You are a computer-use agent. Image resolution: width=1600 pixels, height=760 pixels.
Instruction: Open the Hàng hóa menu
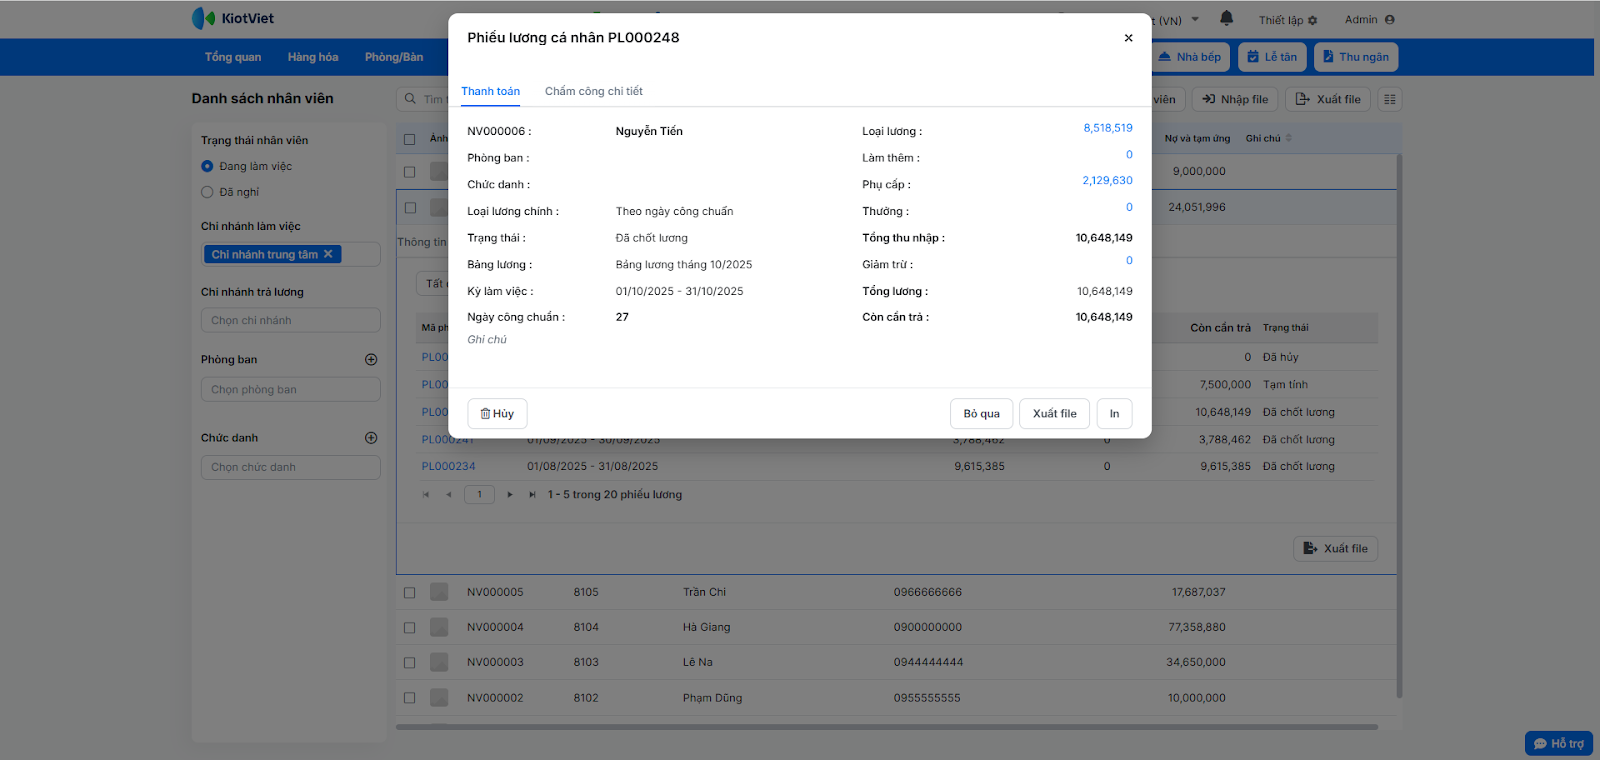point(313,57)
